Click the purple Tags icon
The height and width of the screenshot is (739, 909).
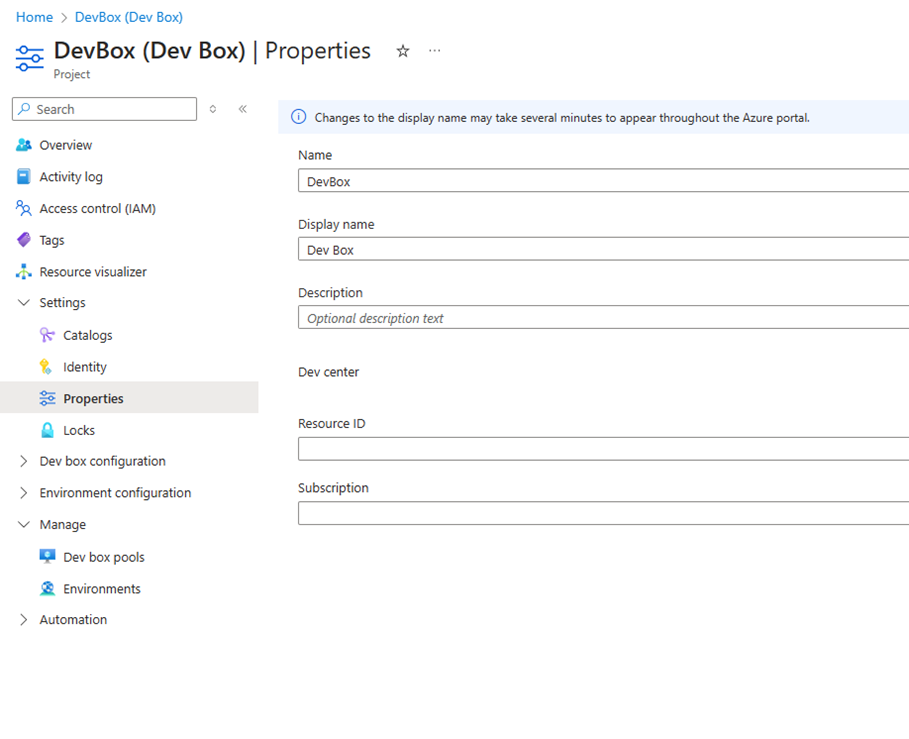coord(24,240)
